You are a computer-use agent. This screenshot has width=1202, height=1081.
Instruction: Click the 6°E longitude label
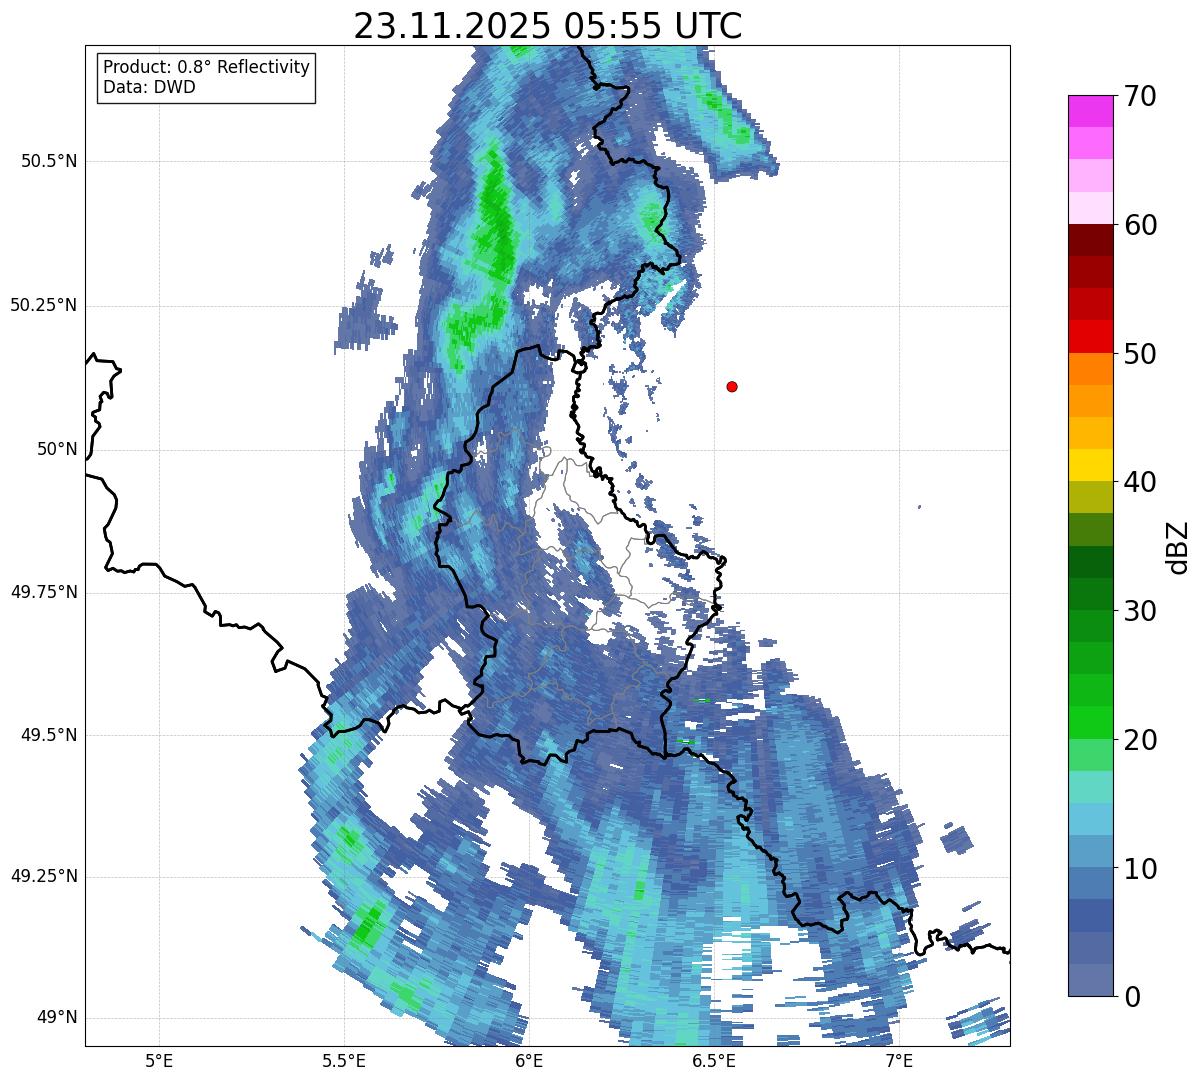[529, 1061]
